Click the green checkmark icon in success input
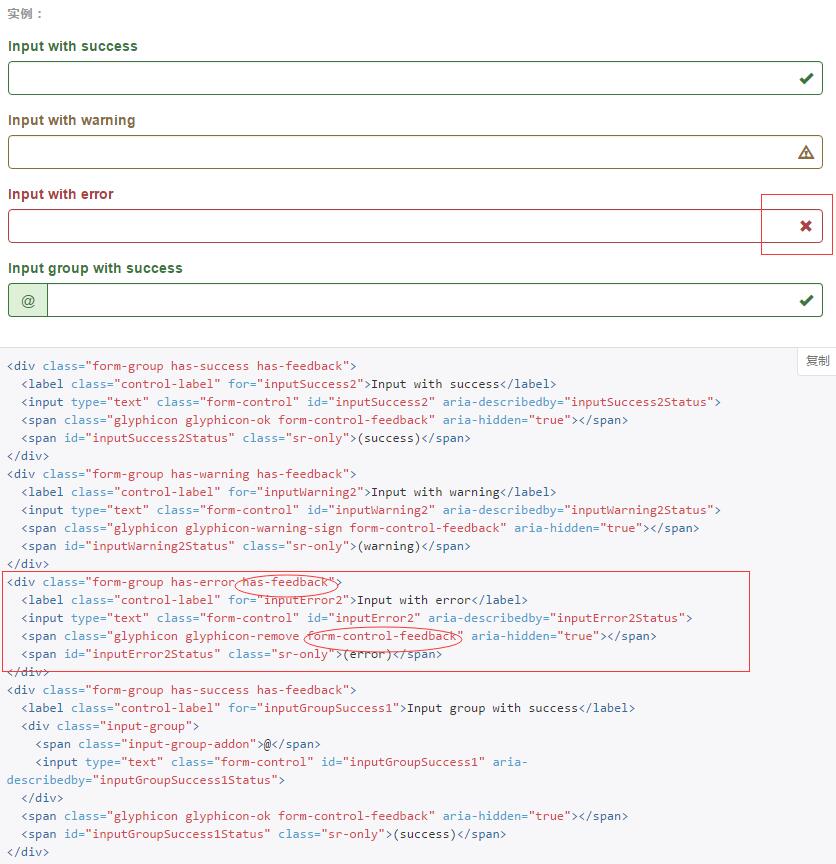This screenshot has width=836, height=864. pyautogui.click(x=806, y=78)
